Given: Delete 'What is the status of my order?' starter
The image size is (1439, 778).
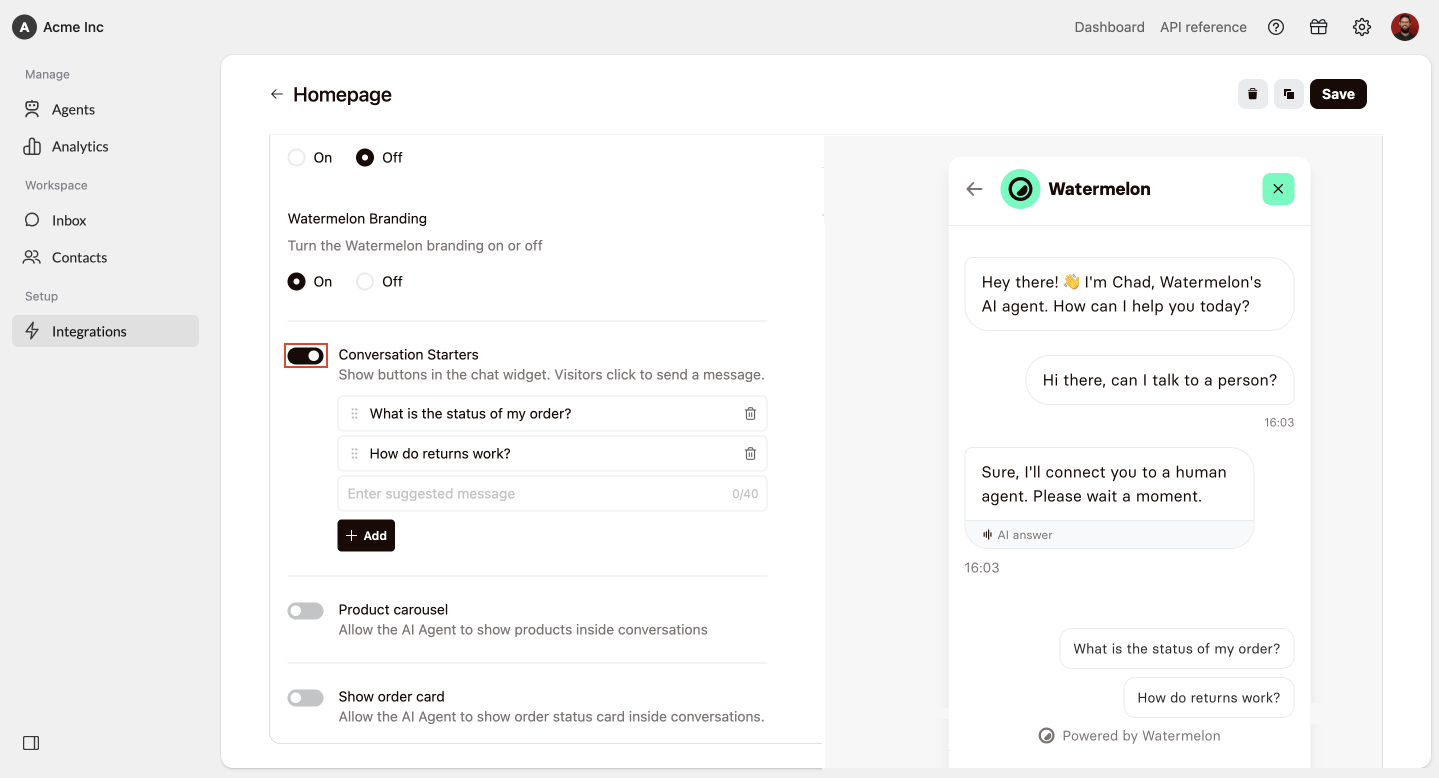Looking at the screenshot, I should (750, 414).
